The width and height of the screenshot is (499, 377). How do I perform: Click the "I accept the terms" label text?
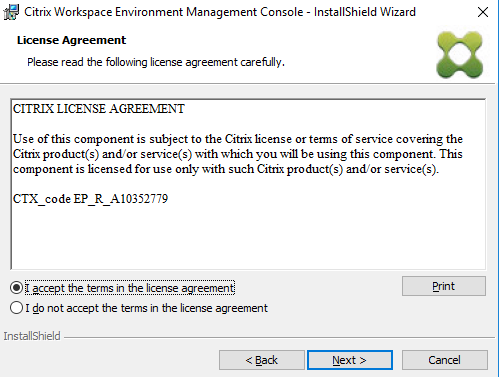click(x=130, y=288)
